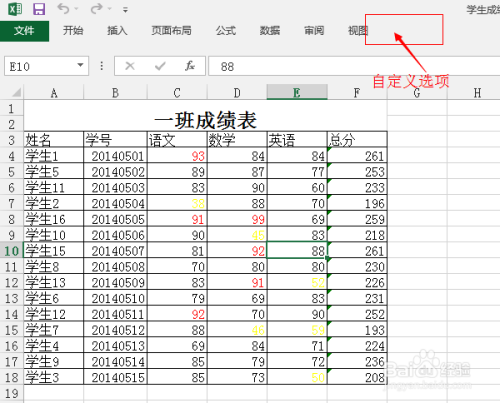Click the Excel application icon
The image size is (500, 403).
15,9
